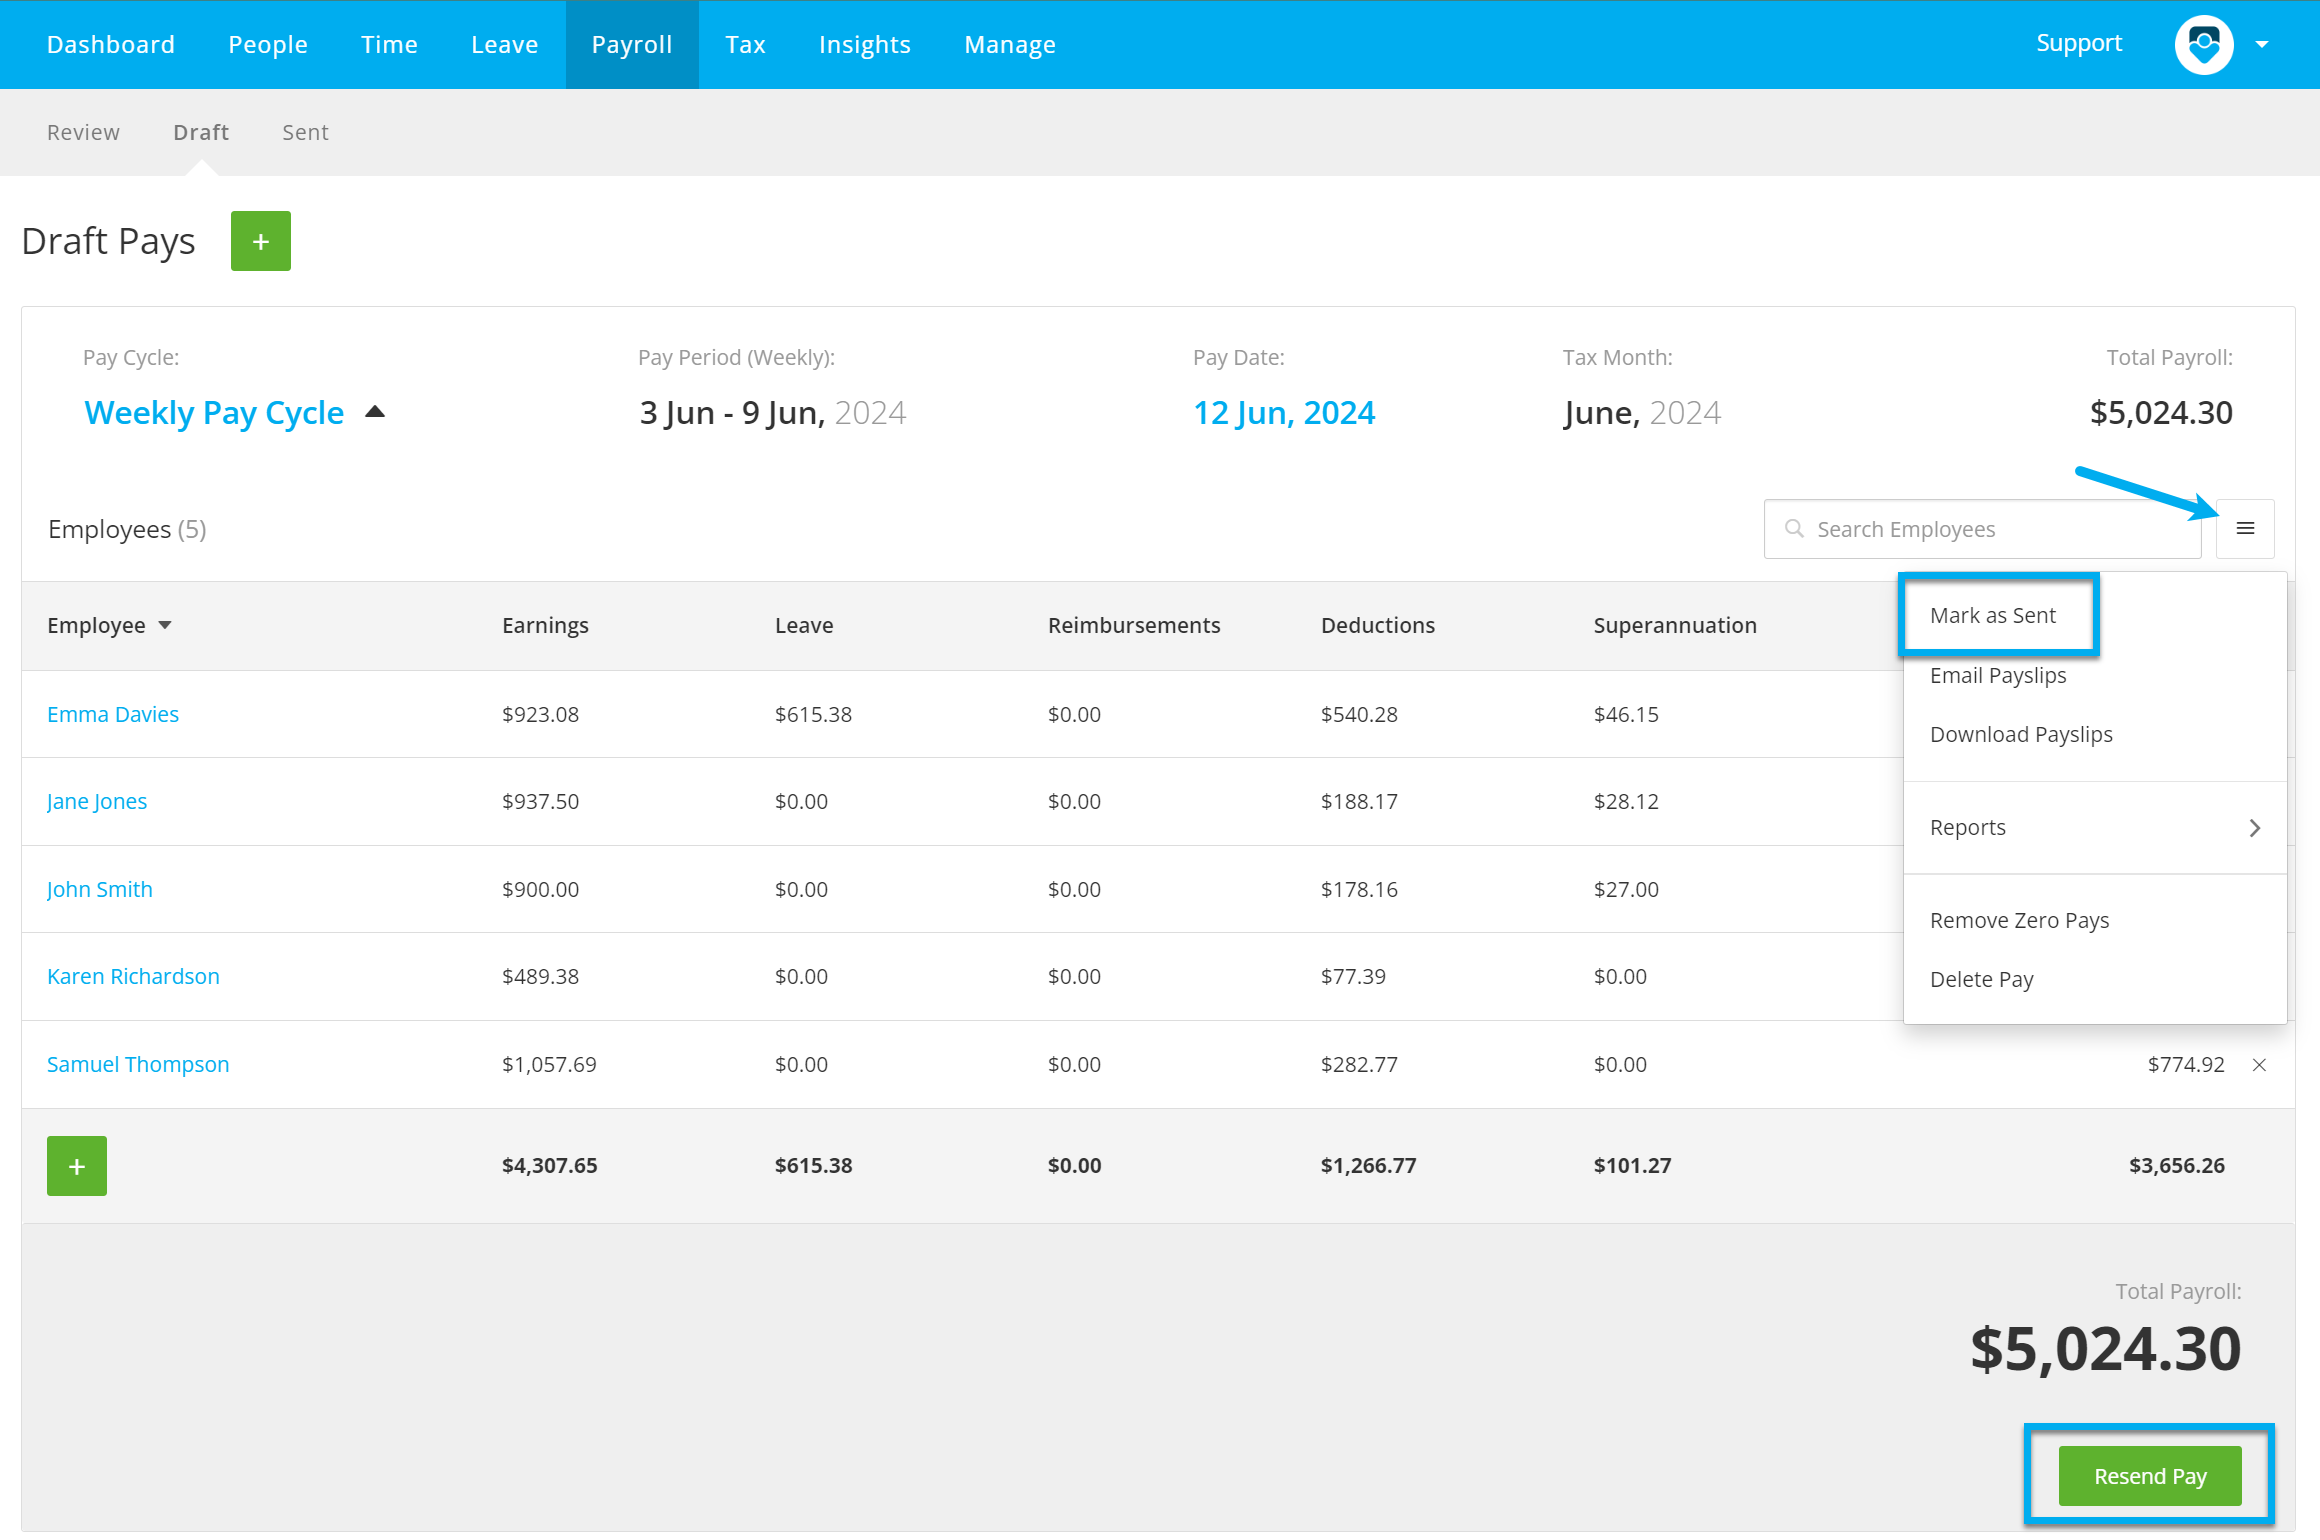Open the hamburger actions menu icon

click(2245, 528)
